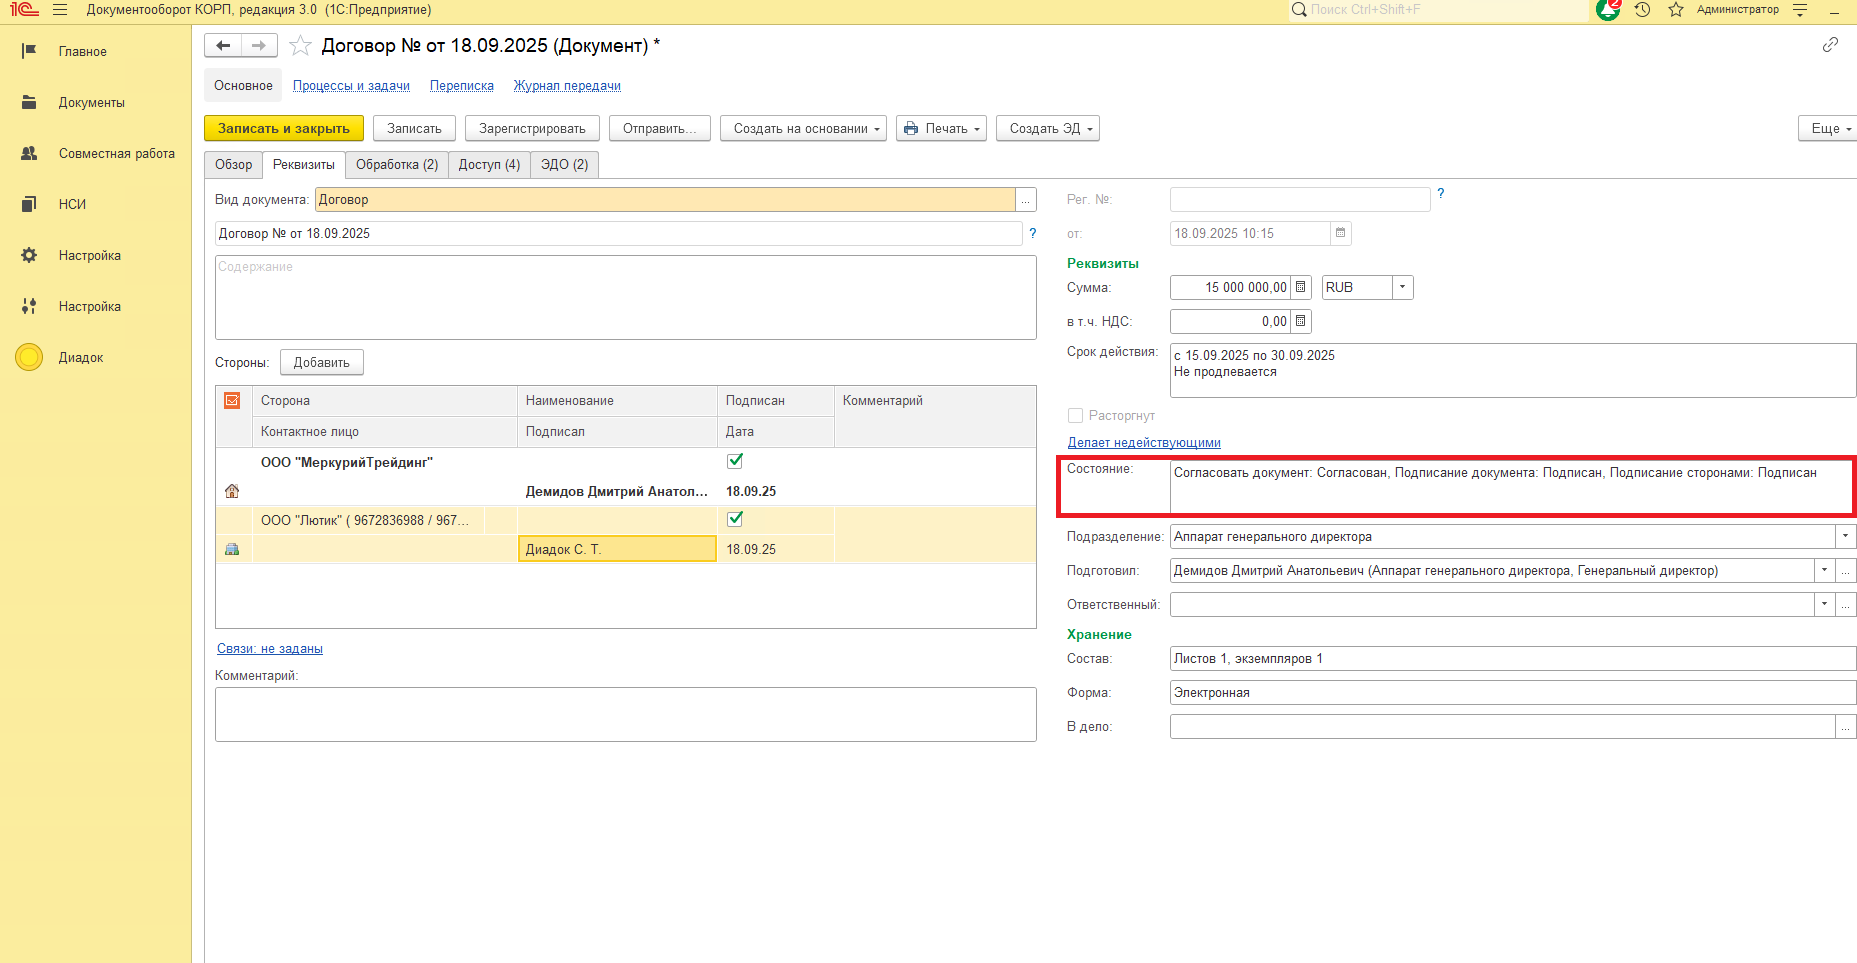Click into the Комментарий text field
This screenshot has width=1857, height=963.
click(x=625, y=714)
